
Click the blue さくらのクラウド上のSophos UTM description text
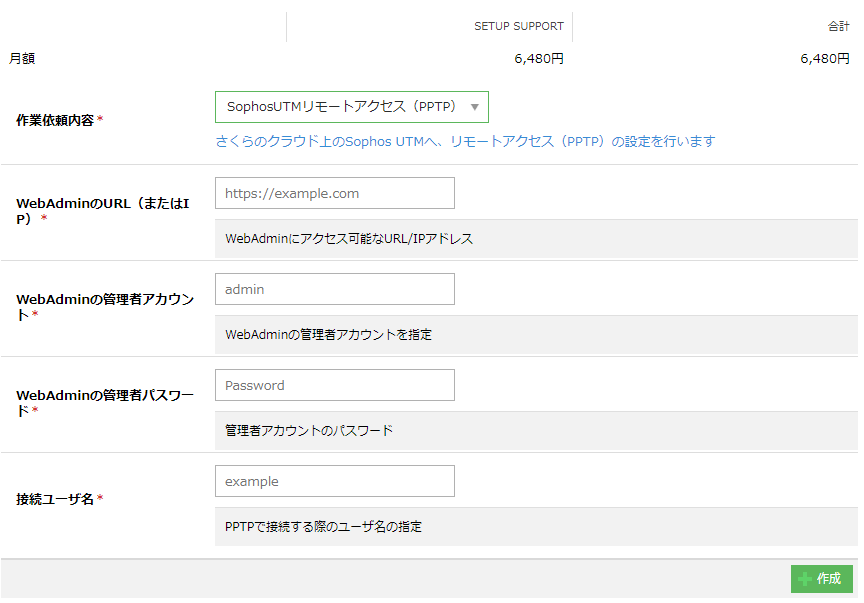point(465,141)
